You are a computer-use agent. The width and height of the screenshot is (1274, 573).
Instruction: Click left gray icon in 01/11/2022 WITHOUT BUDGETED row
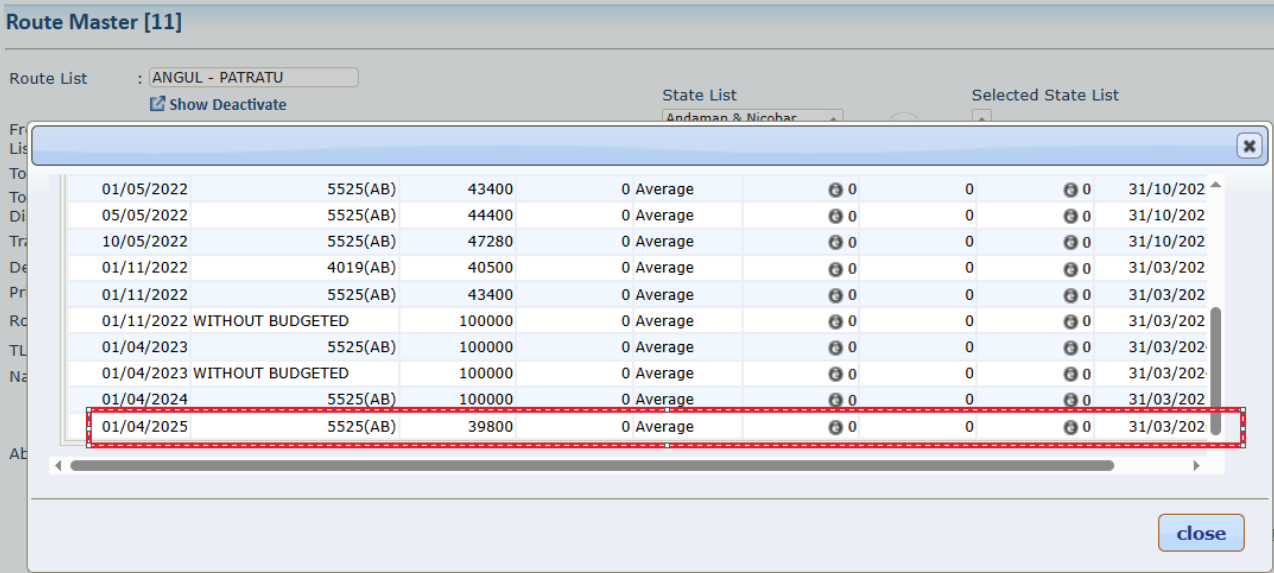[x=835, y=321]
